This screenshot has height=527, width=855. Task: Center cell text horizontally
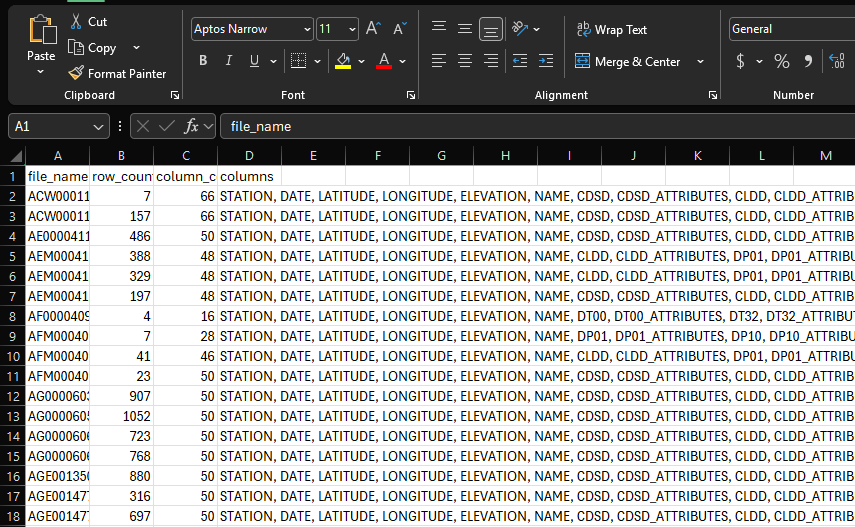pyautogui.click(x=465, y=61)
